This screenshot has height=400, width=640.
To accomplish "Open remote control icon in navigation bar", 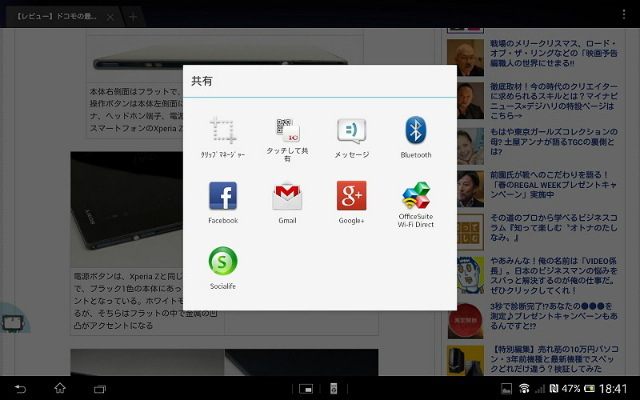I will point(333,389).
